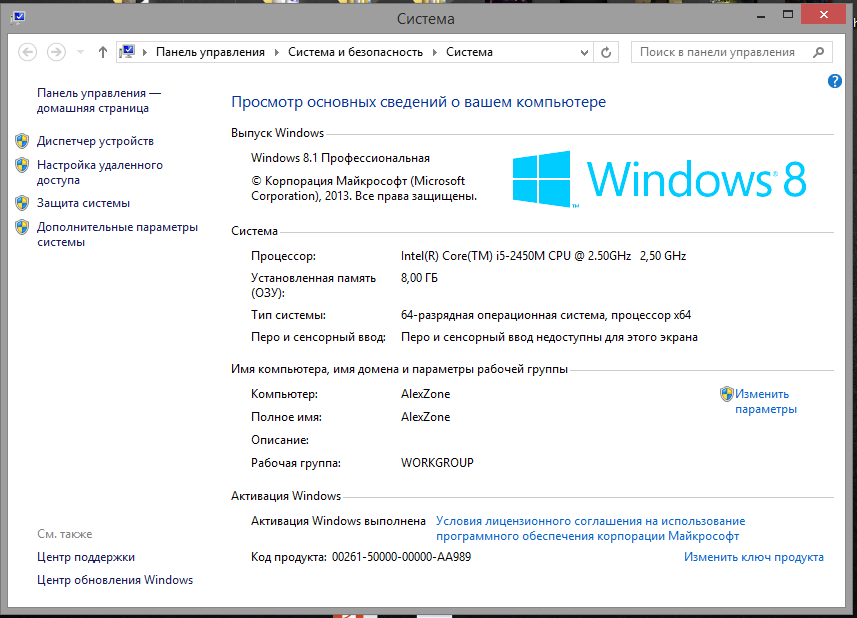Click shield icon next to Дополнительные параметры системы
The height and width of the screenshot is (618, 857).
pyautogui.click(x=22, y=227)
